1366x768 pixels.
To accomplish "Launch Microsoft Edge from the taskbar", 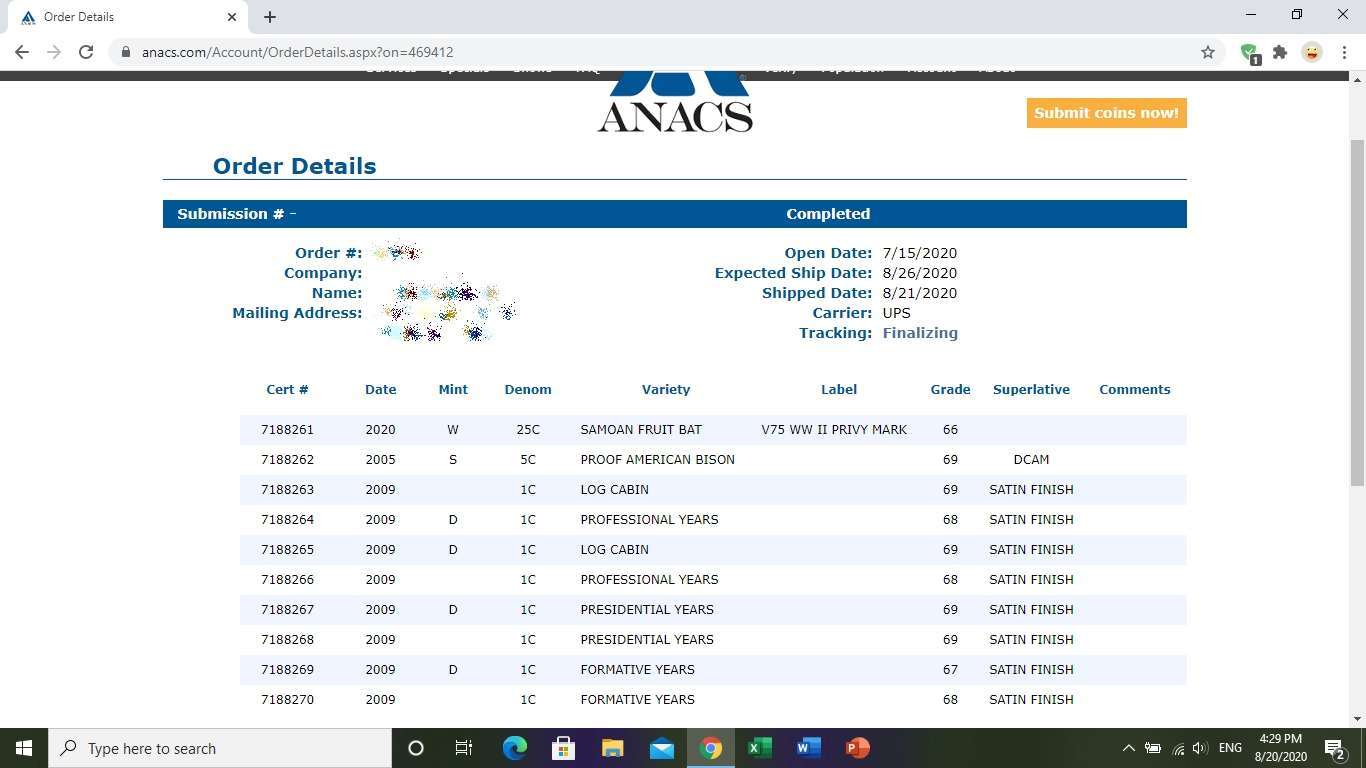I will (x=514, y=748).
